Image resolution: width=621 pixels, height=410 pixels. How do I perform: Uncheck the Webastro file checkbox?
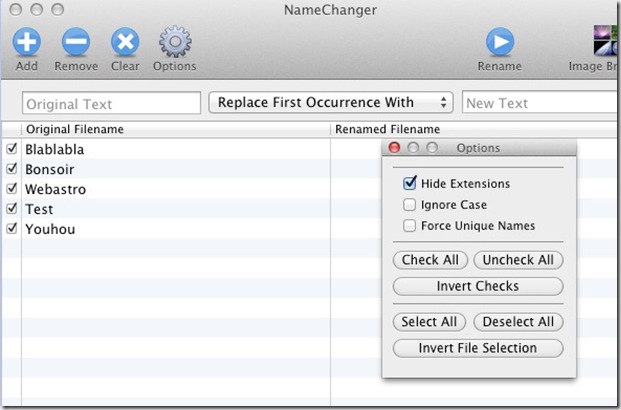coord(12,189)
